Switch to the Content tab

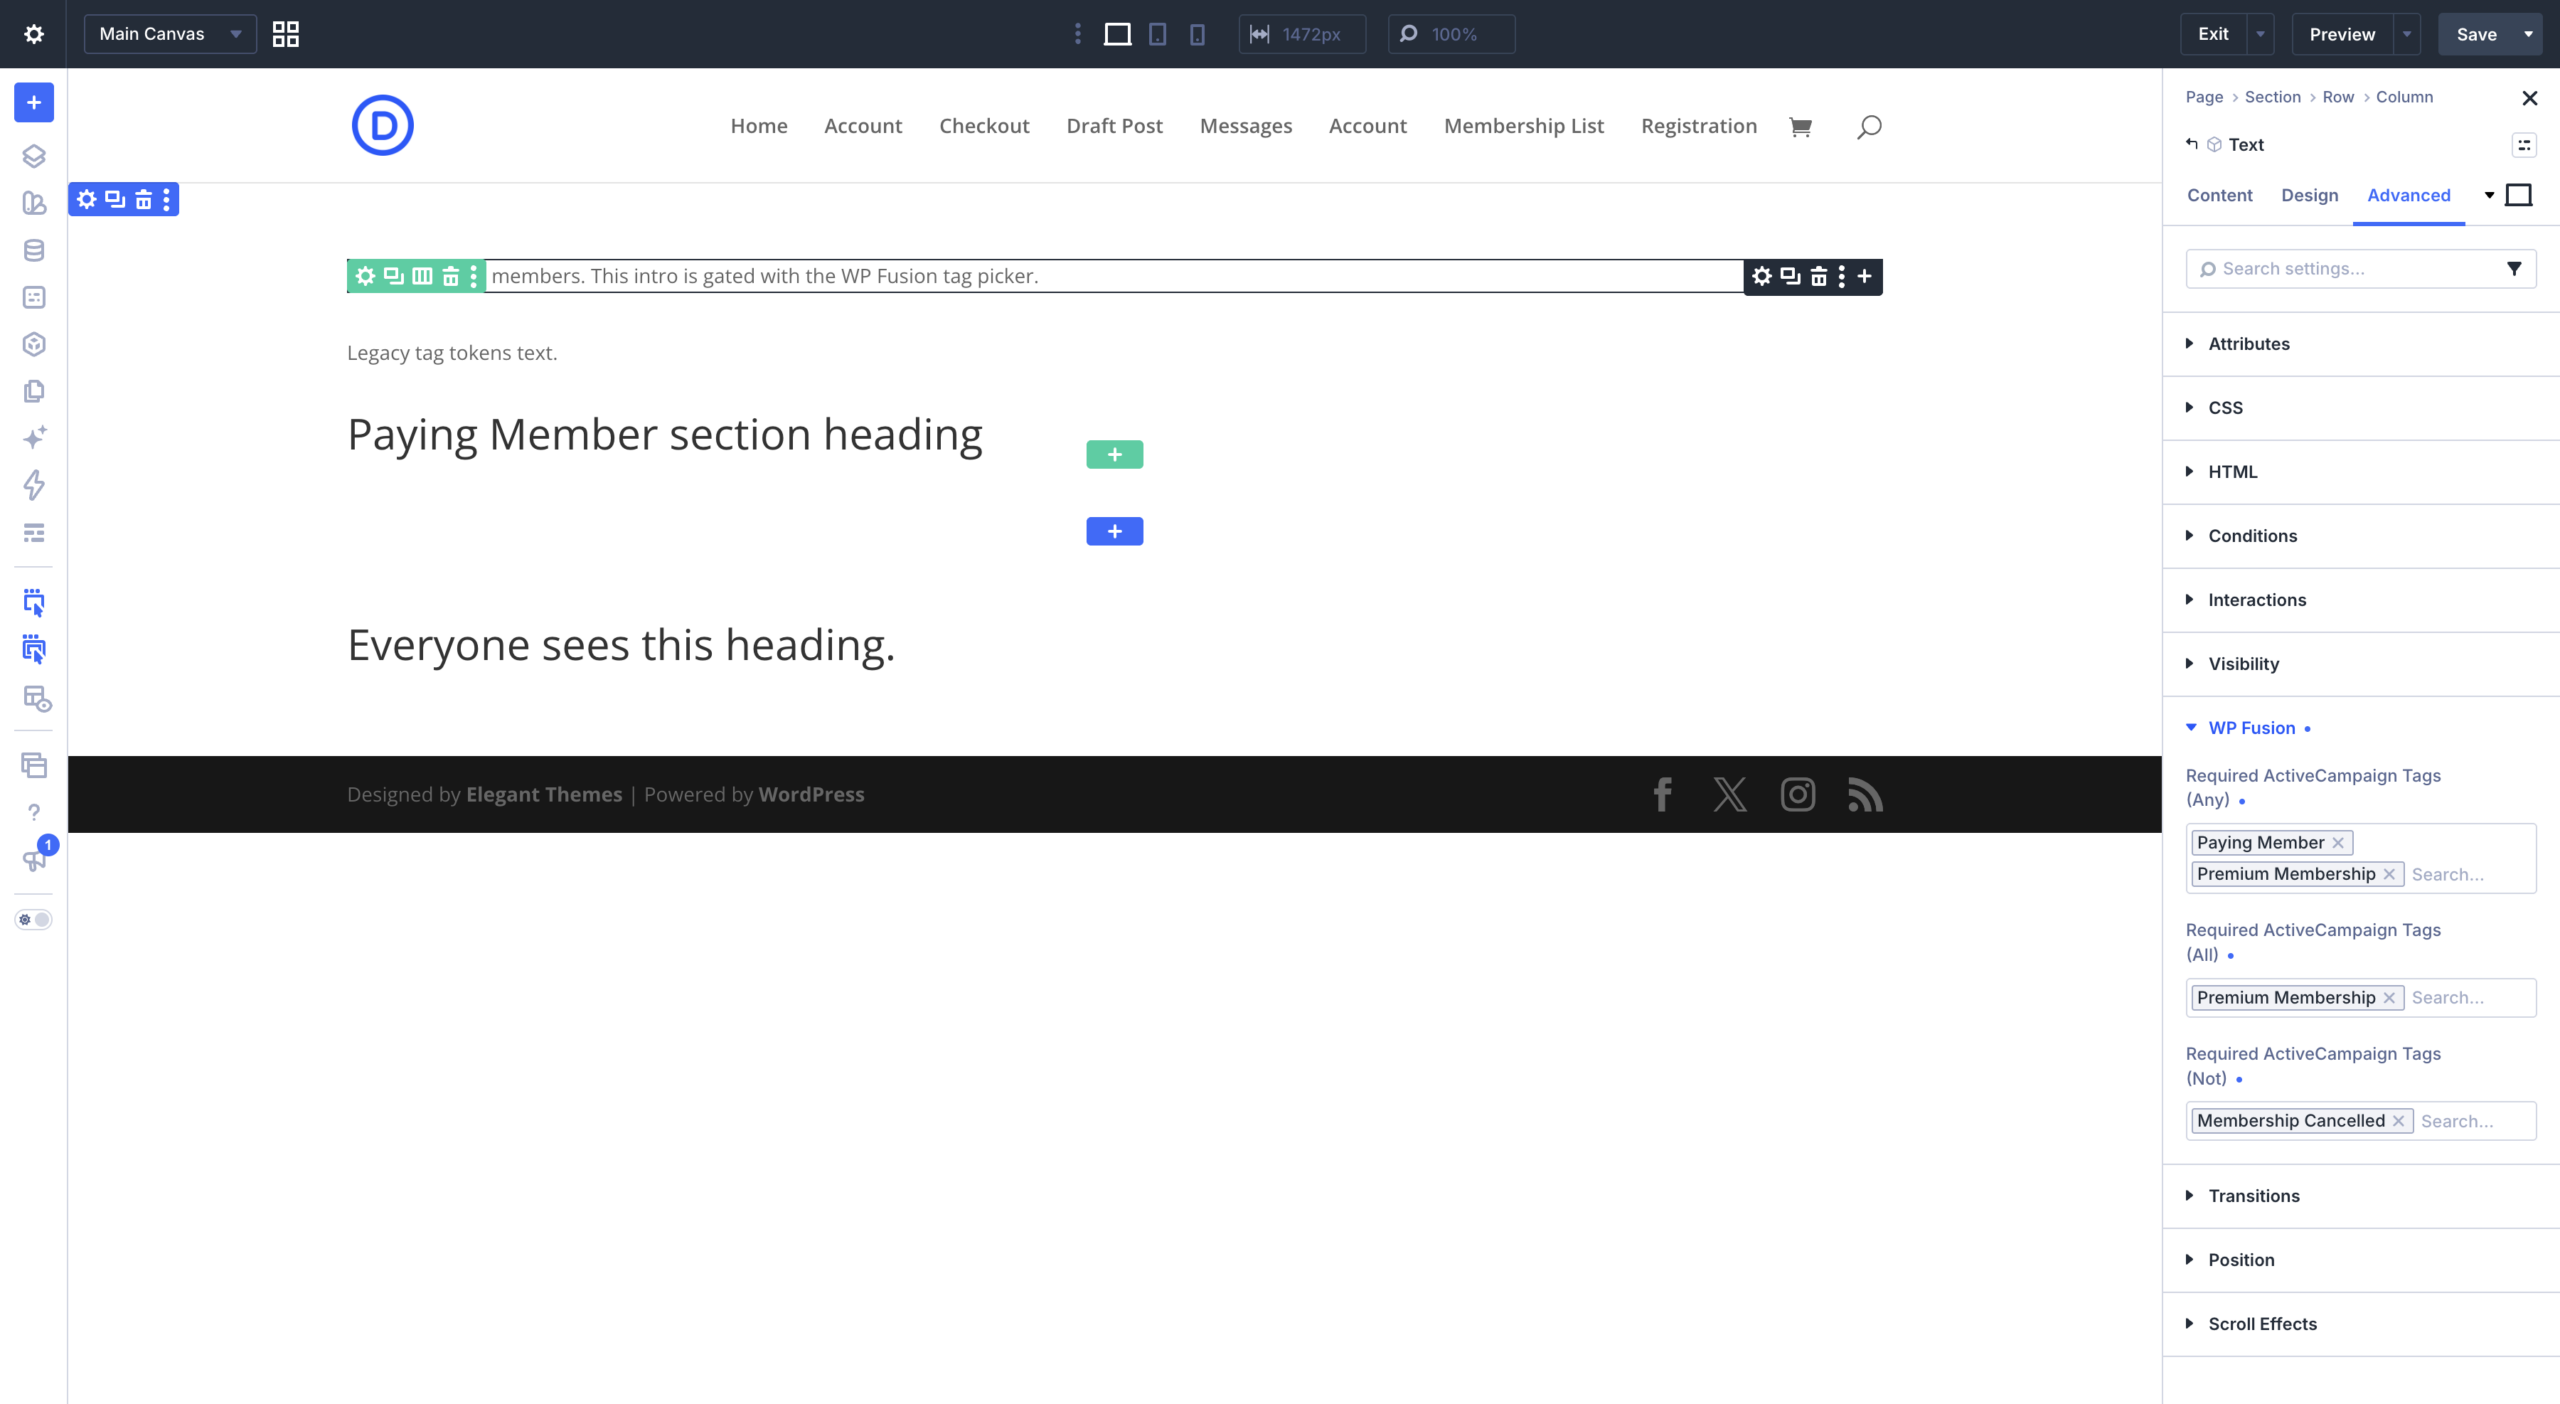coord(2219,195)
